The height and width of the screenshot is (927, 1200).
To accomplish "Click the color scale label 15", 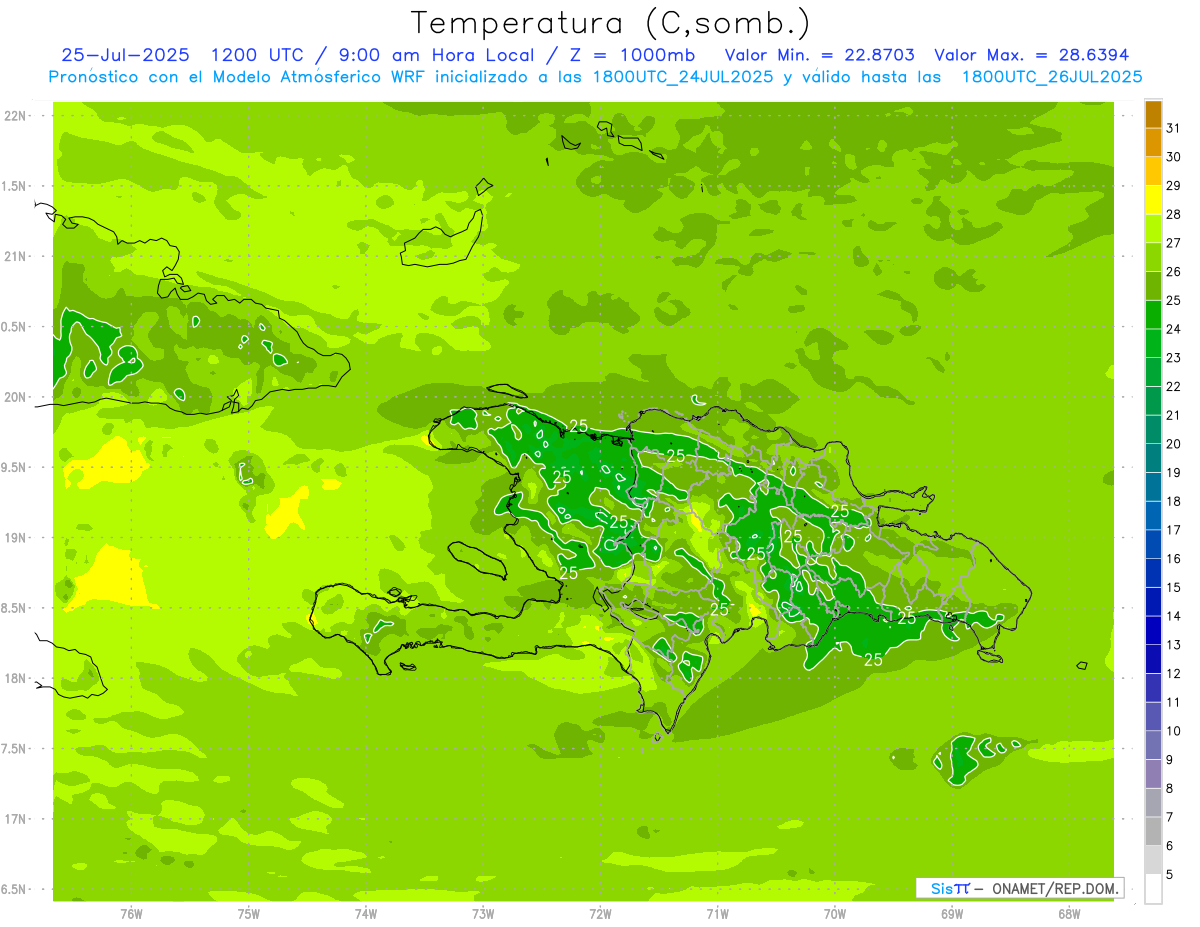I will 1173,587.
